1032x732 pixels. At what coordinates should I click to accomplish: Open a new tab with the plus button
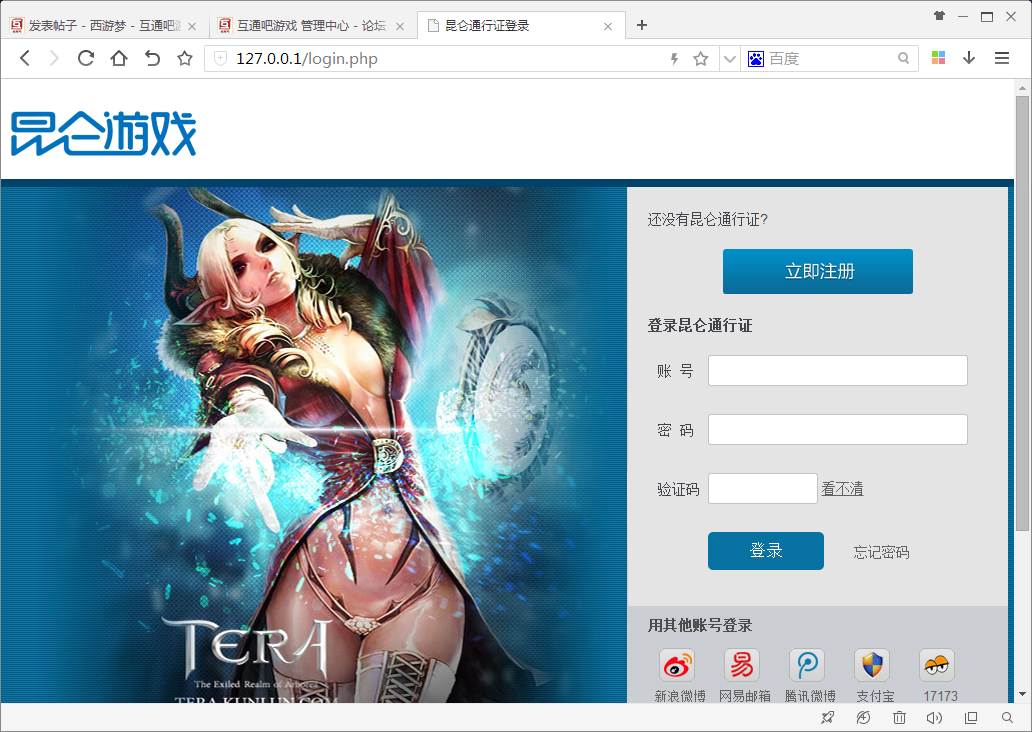tap(642, 25)
